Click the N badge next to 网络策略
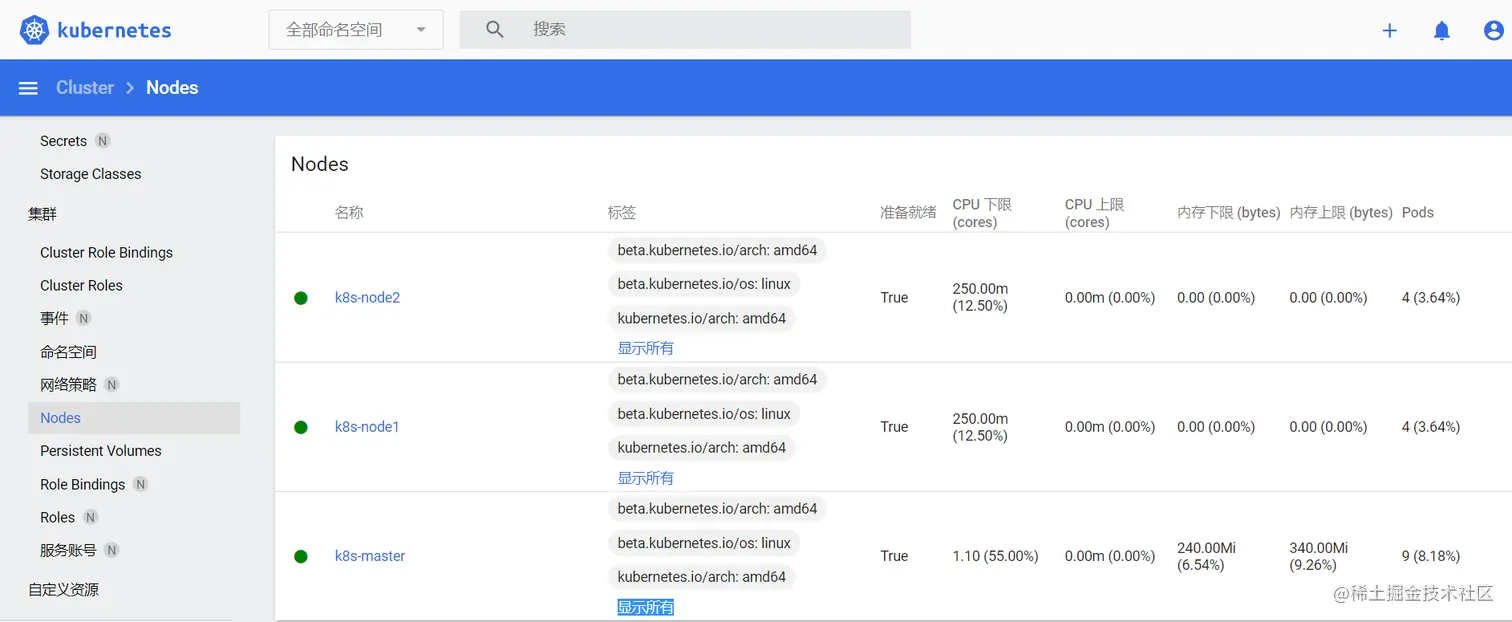This screenshot has height=622, width=1512. (x=112, y=385)
